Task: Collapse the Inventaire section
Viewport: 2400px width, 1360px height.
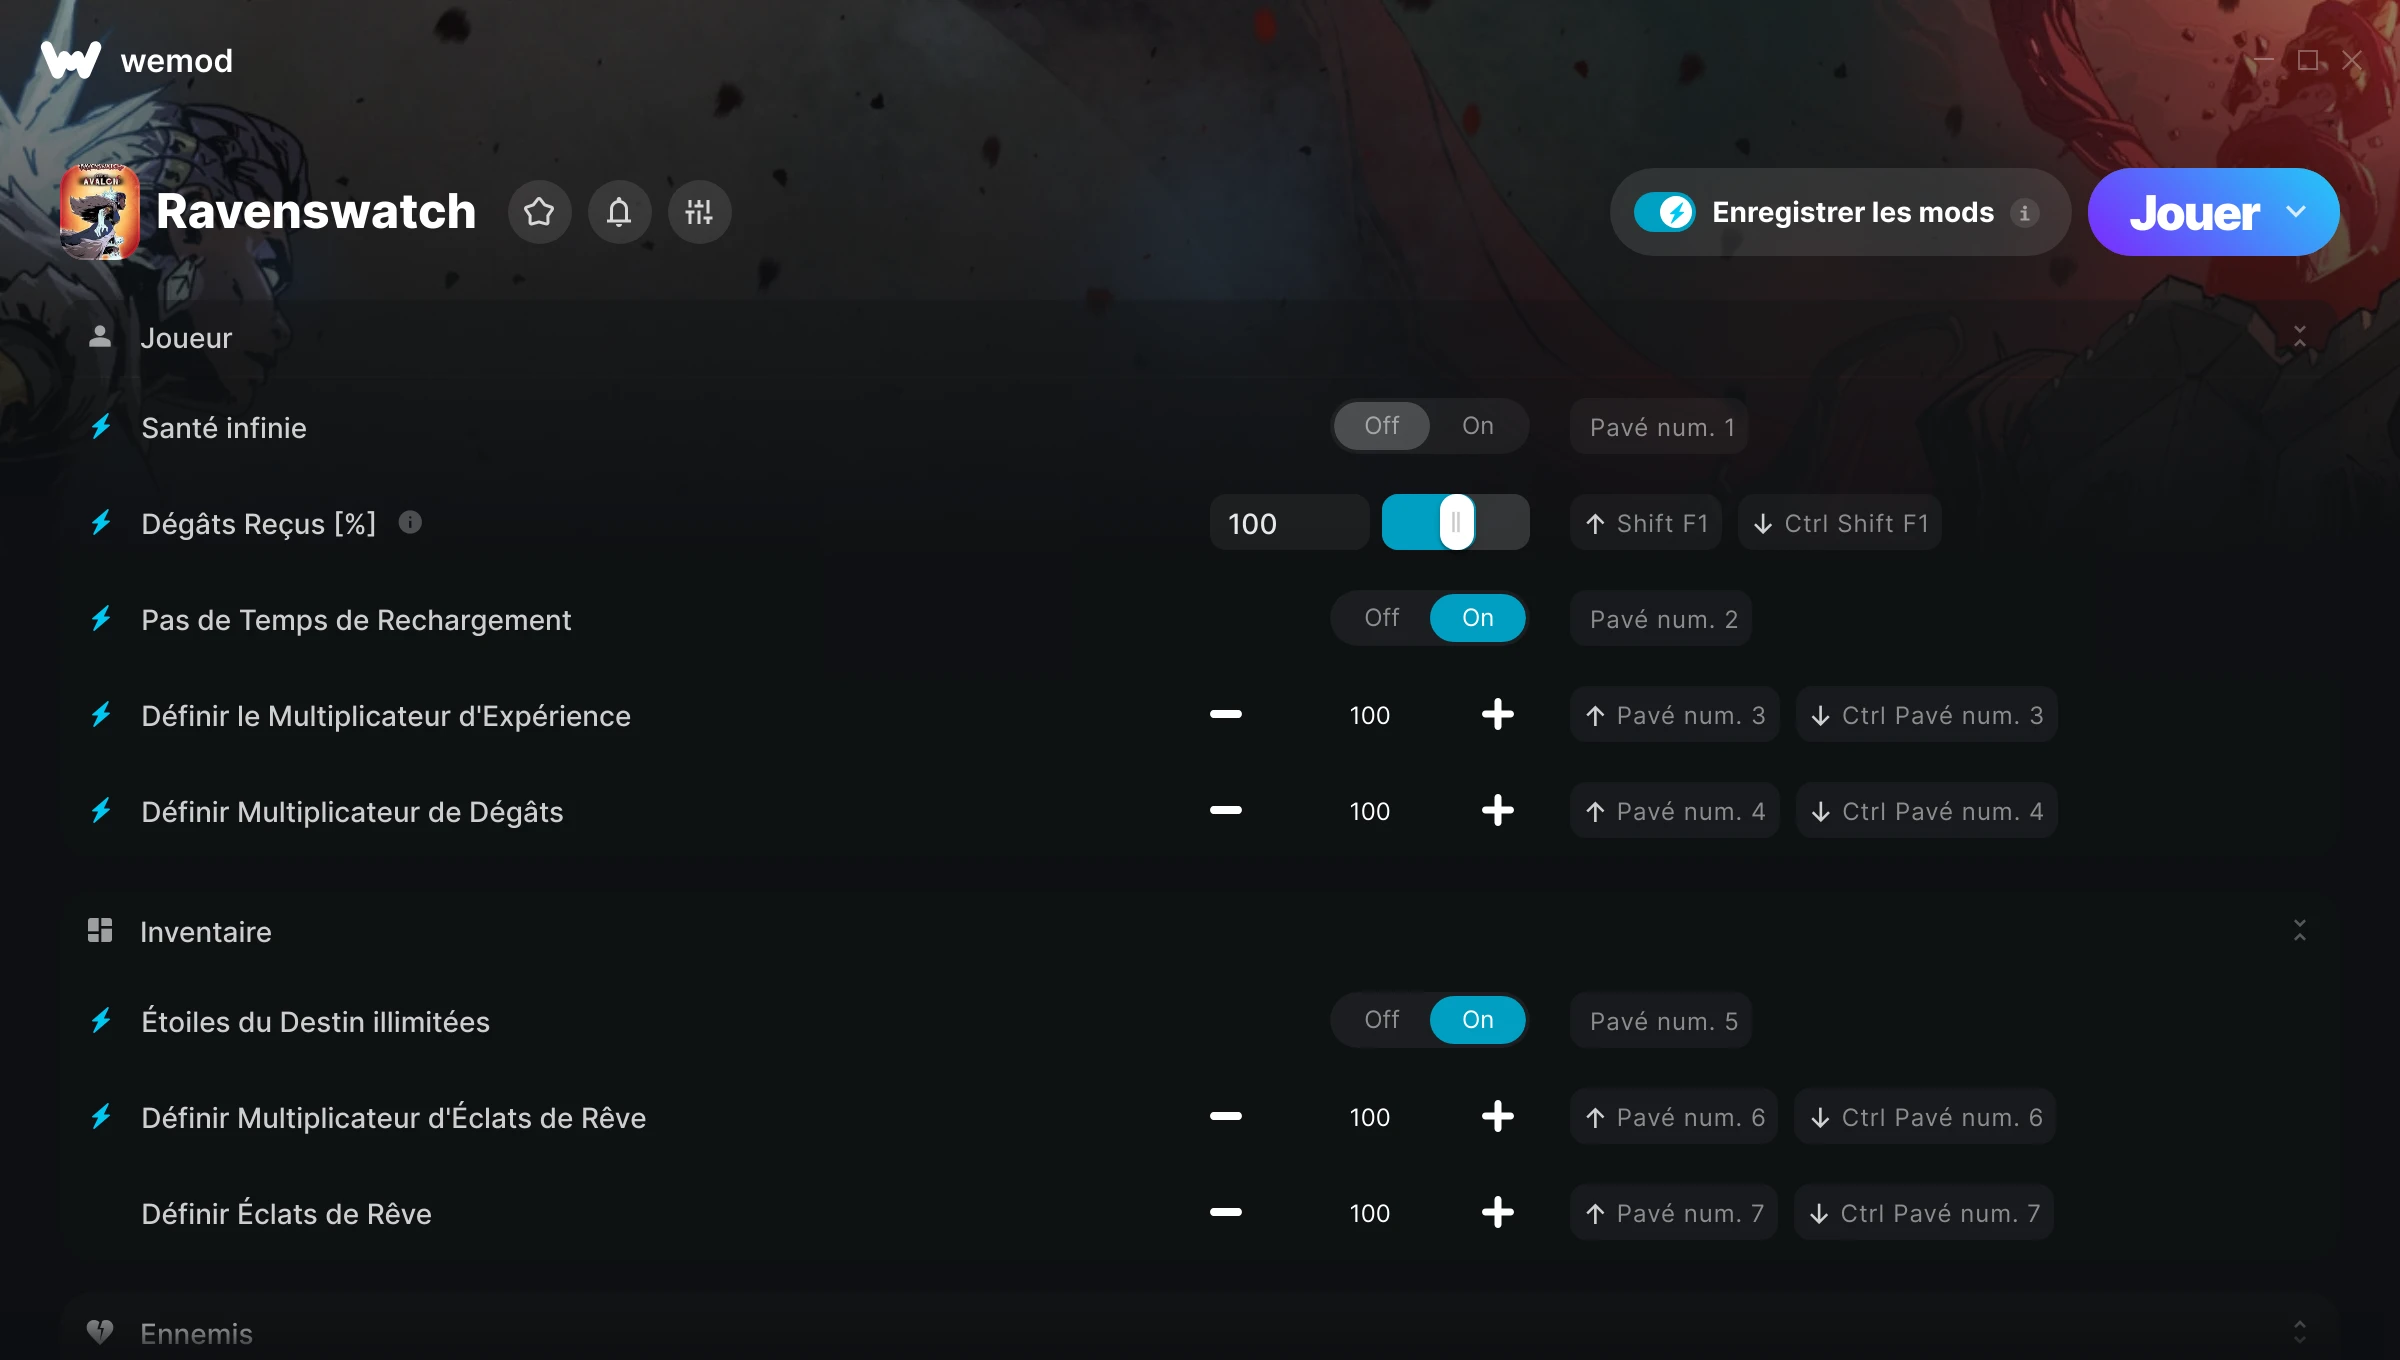Action: [x=2299, y=931]
